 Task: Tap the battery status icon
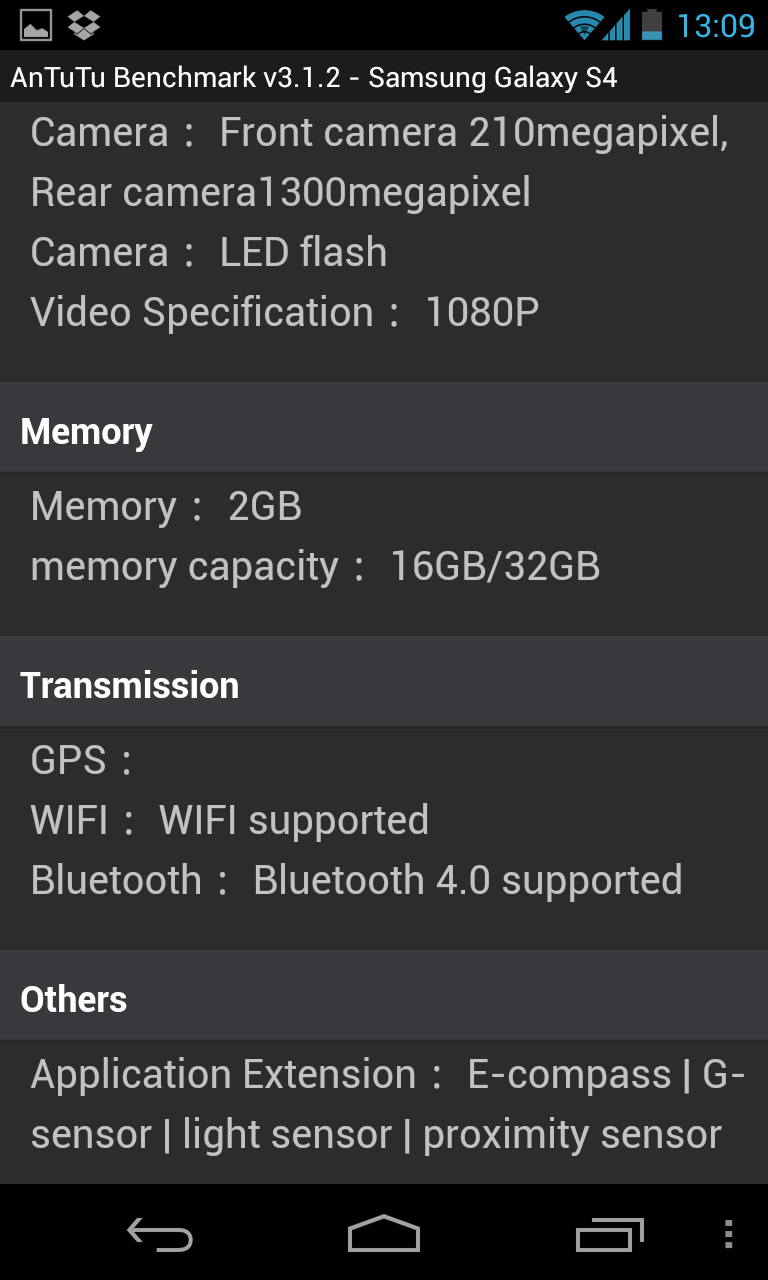point(652,25)
